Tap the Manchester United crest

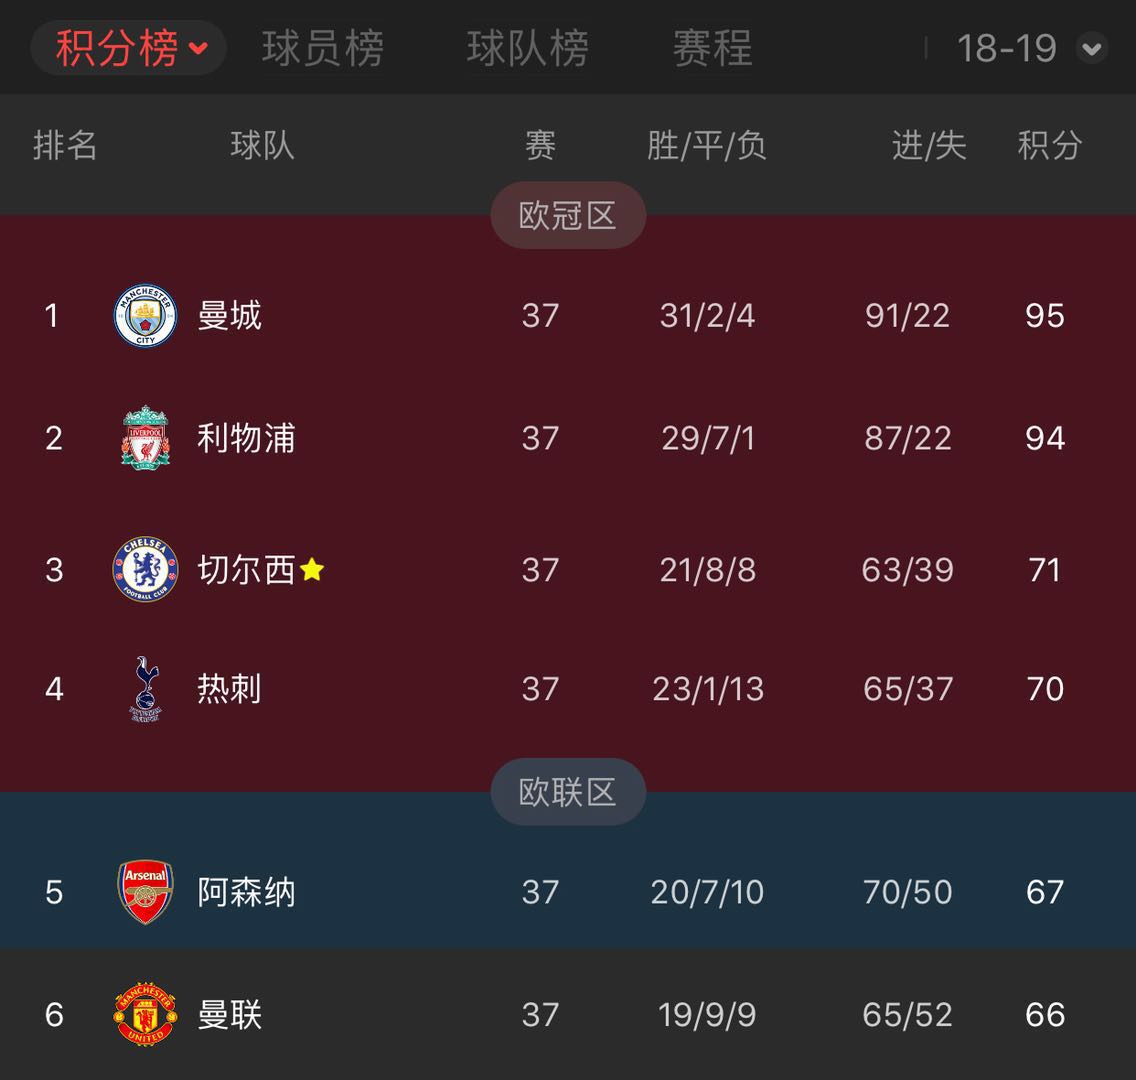pyautogui.click(x=145, y=1015)
